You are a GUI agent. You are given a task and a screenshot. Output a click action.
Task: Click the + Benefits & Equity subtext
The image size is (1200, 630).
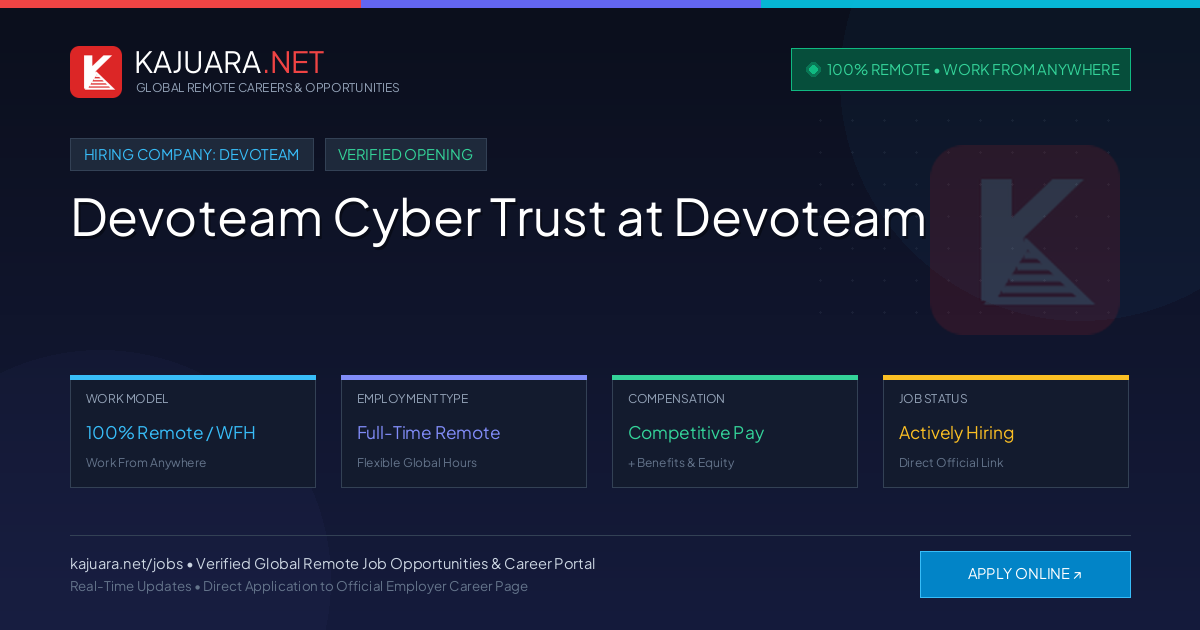681,463
